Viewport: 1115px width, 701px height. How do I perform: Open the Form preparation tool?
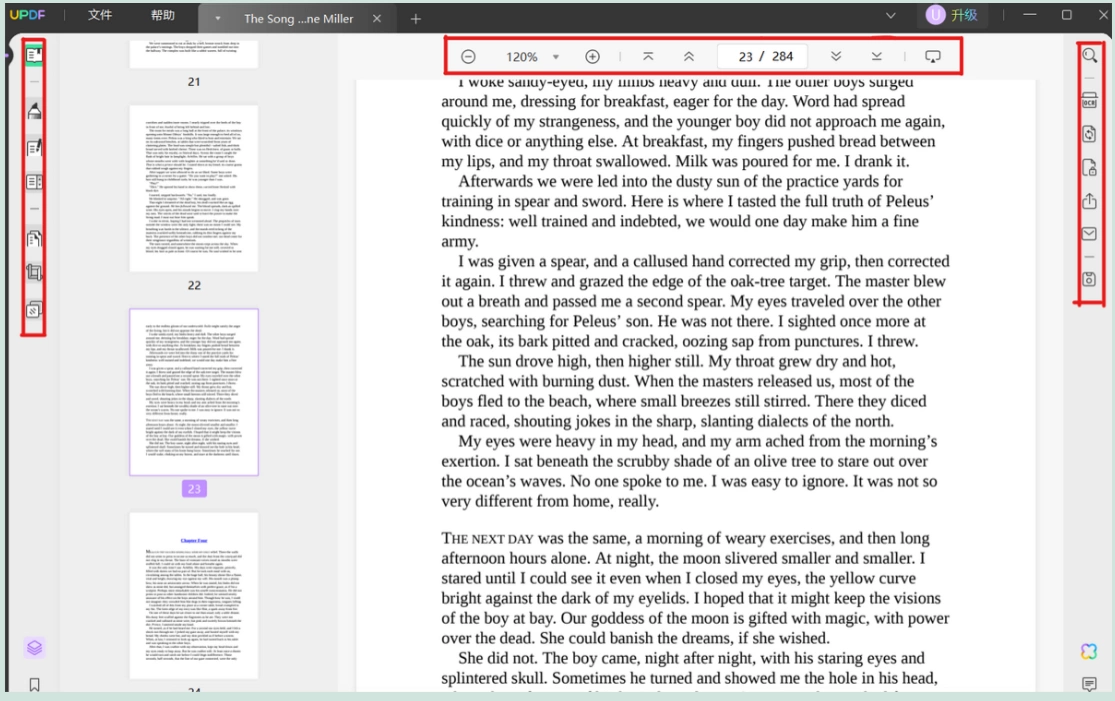click(x=34, y=182)
